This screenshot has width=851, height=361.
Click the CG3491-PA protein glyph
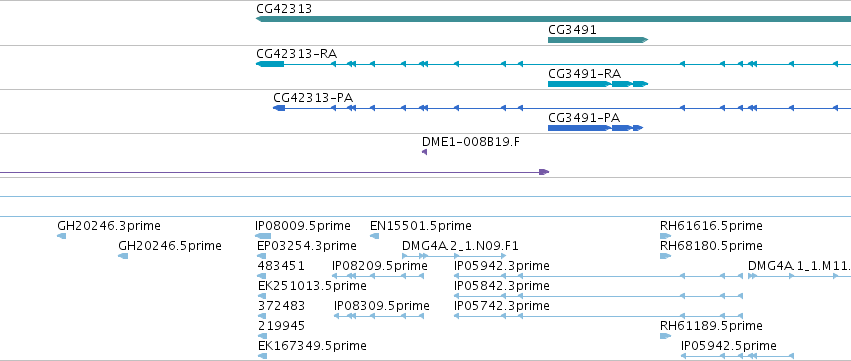(x=595, y=128)
